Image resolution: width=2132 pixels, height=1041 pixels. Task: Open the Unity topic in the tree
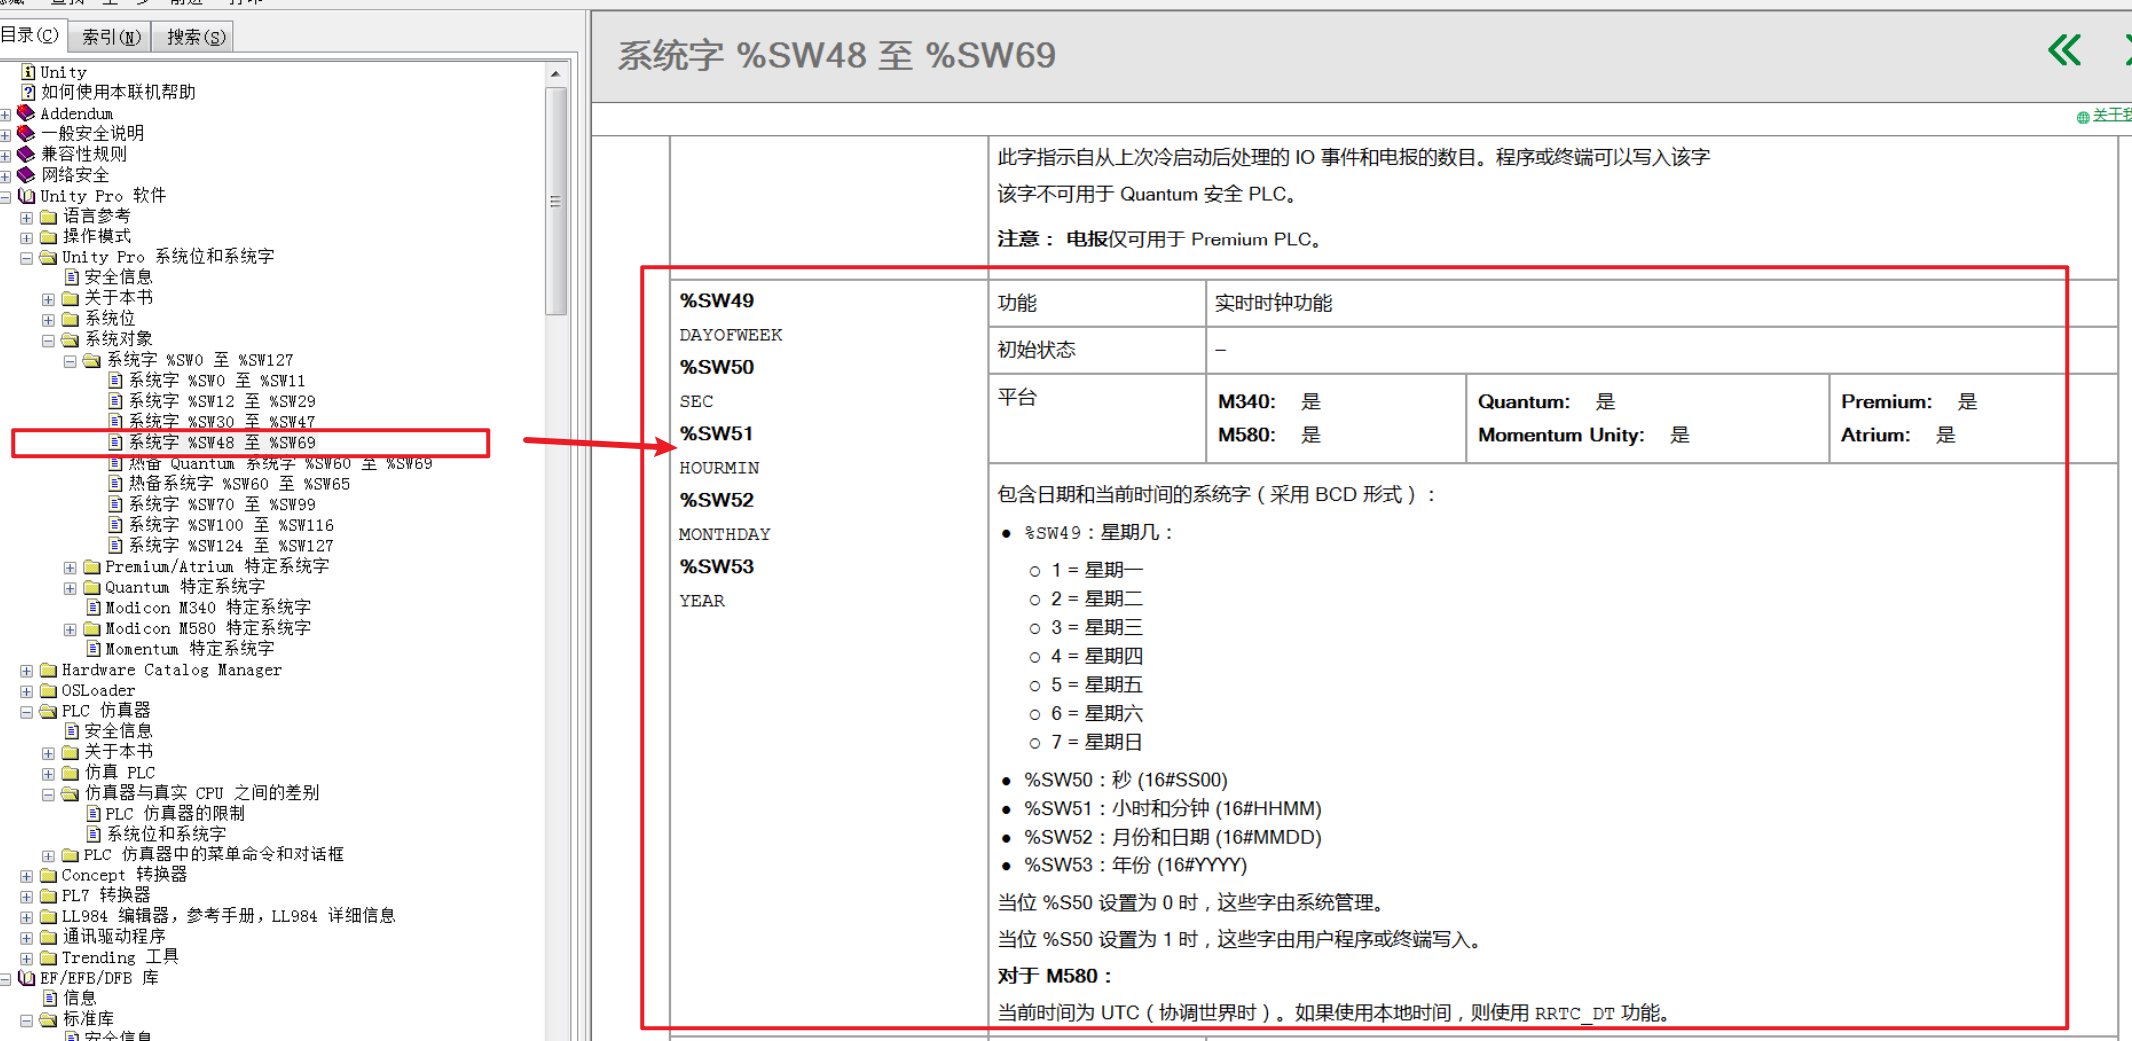(63, 72)
